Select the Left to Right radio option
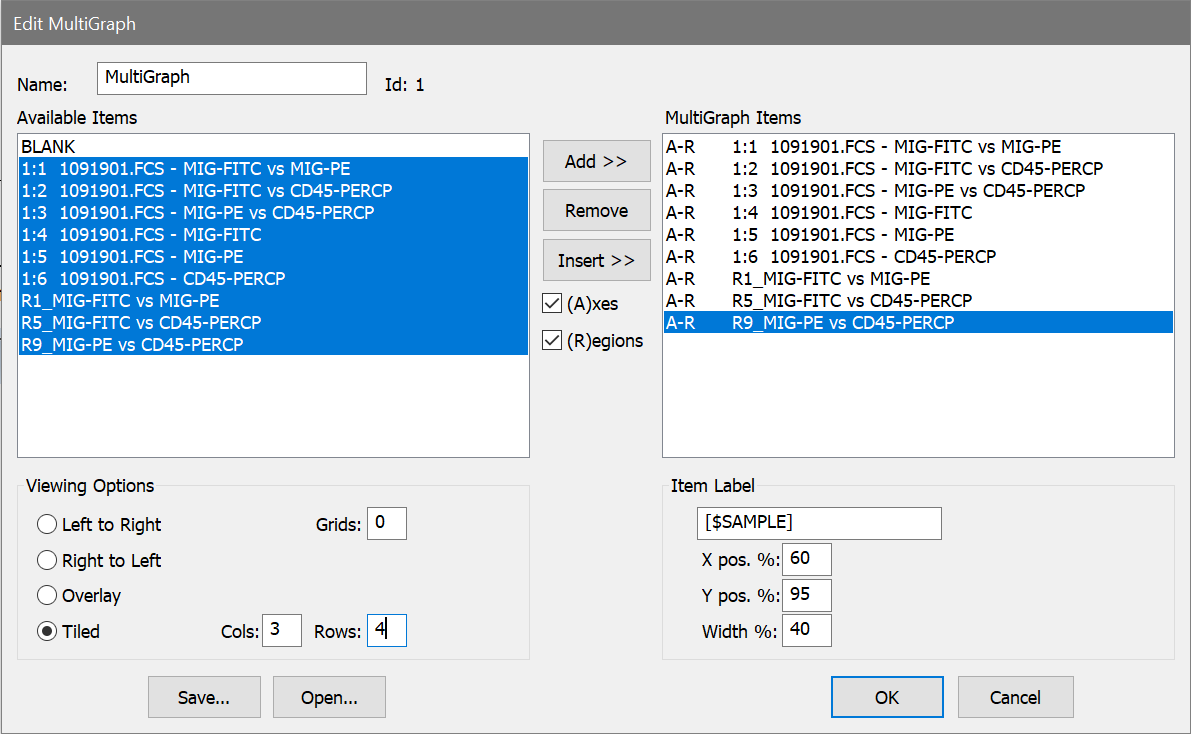 (x=47, y=524)
